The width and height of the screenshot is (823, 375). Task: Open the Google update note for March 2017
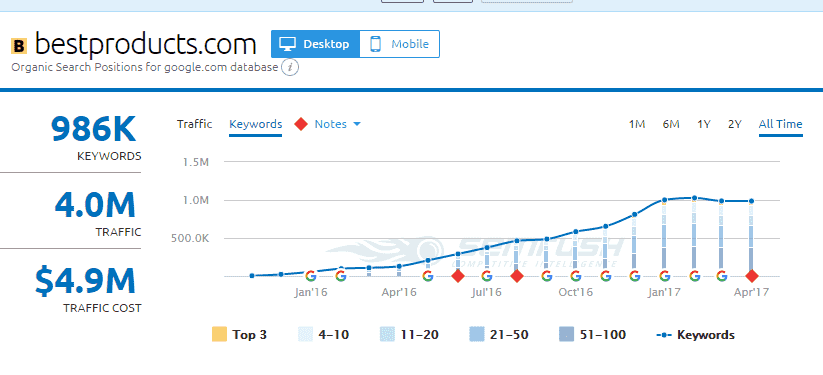tap(722, 276)
